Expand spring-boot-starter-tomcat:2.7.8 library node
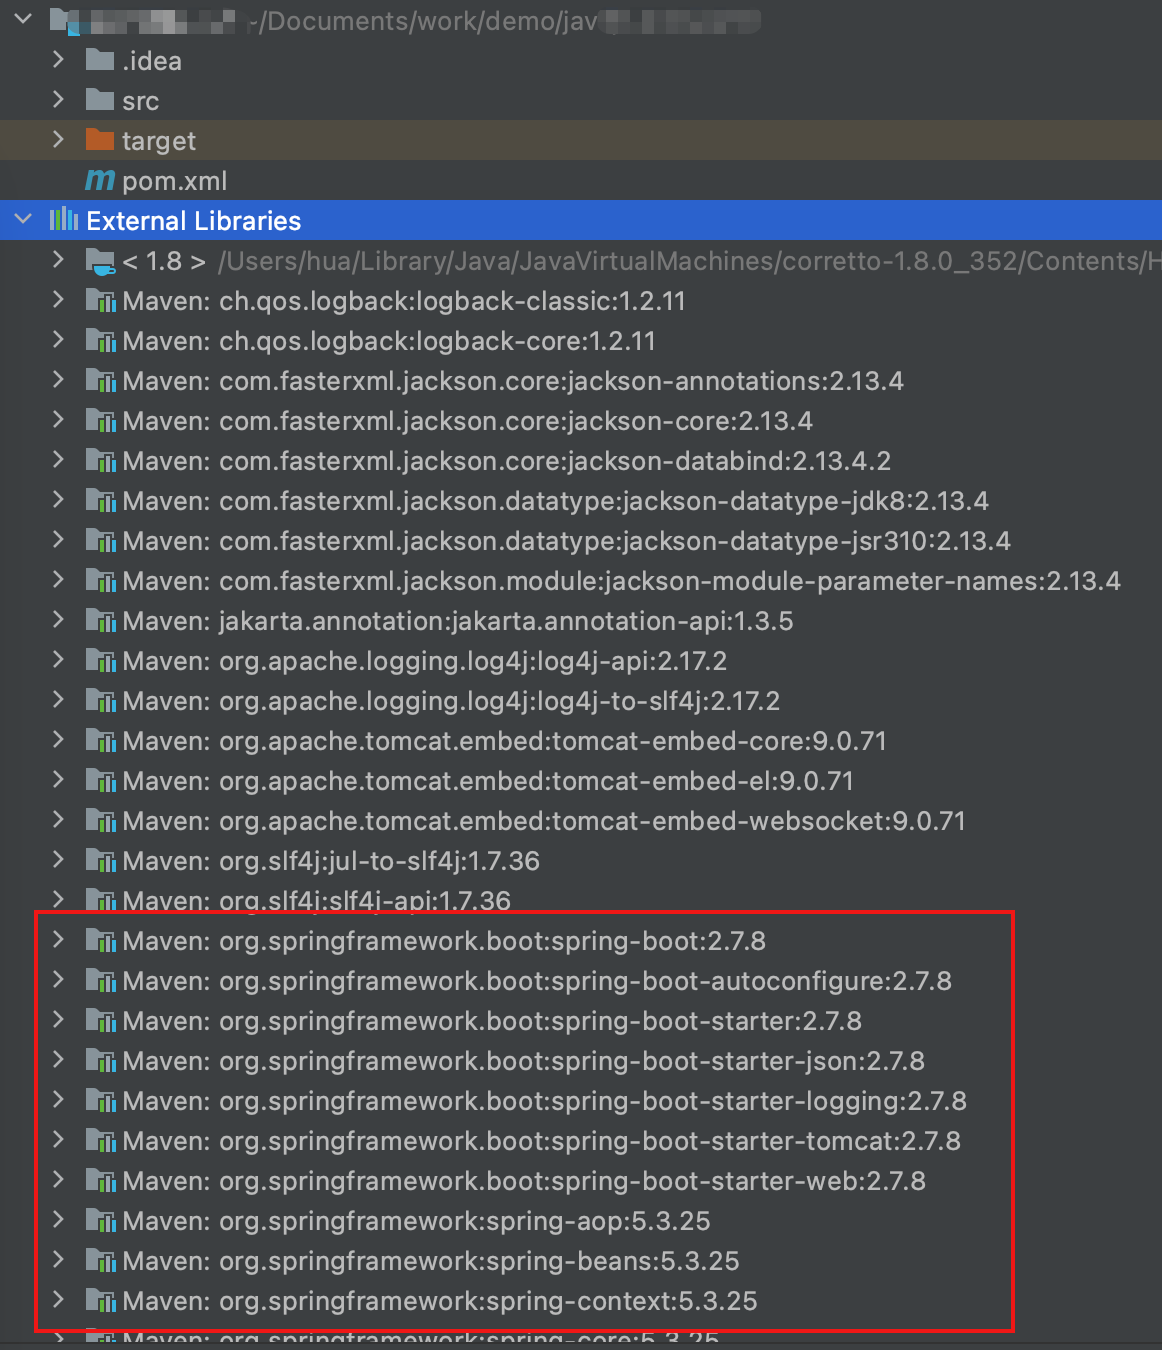Image resolution: width=1162 pixels, height=1350 pixels. point(58,1140)
